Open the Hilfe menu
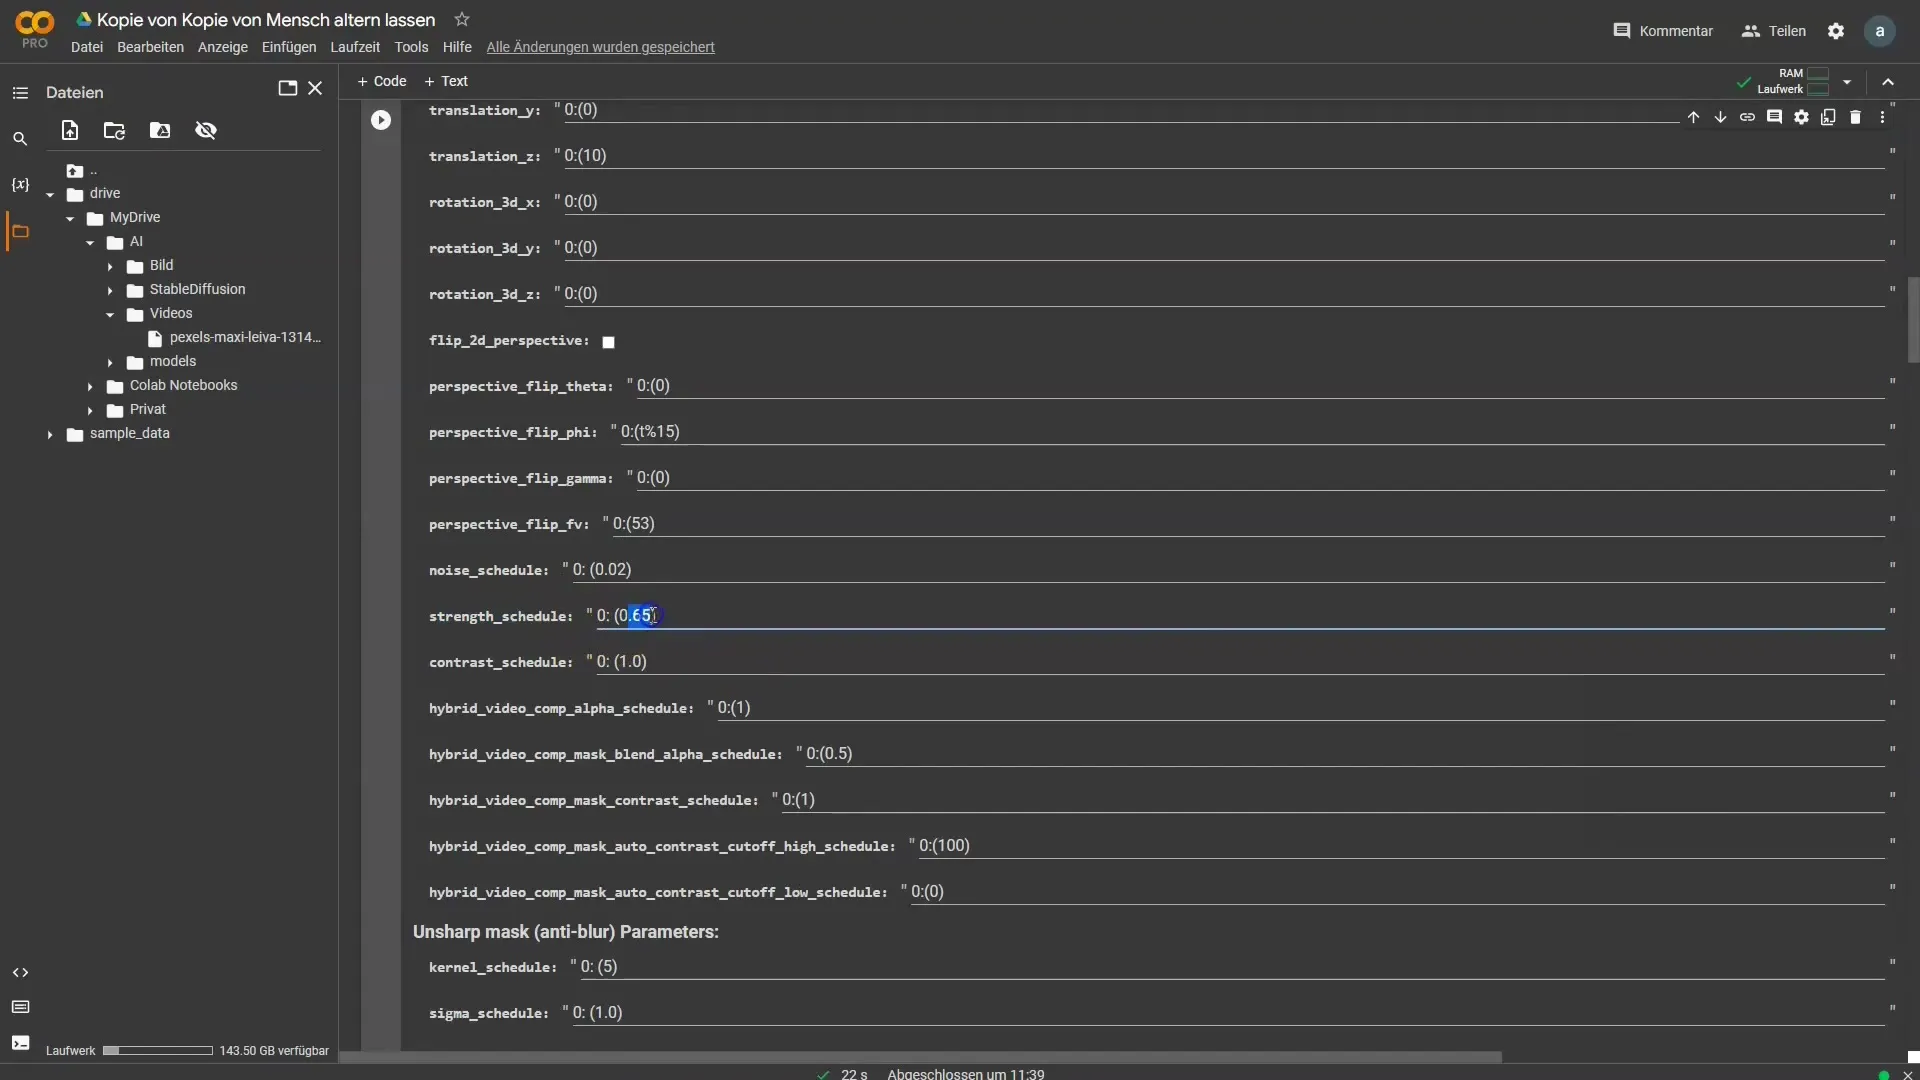Image resolution: width=1920 pixels, height=1080 pixels. [457, 47]
